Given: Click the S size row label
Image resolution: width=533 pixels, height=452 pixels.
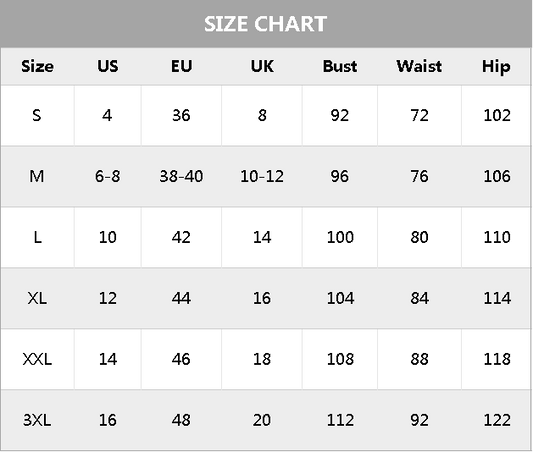Looking at the screenshot, I should tap(37, 116).
